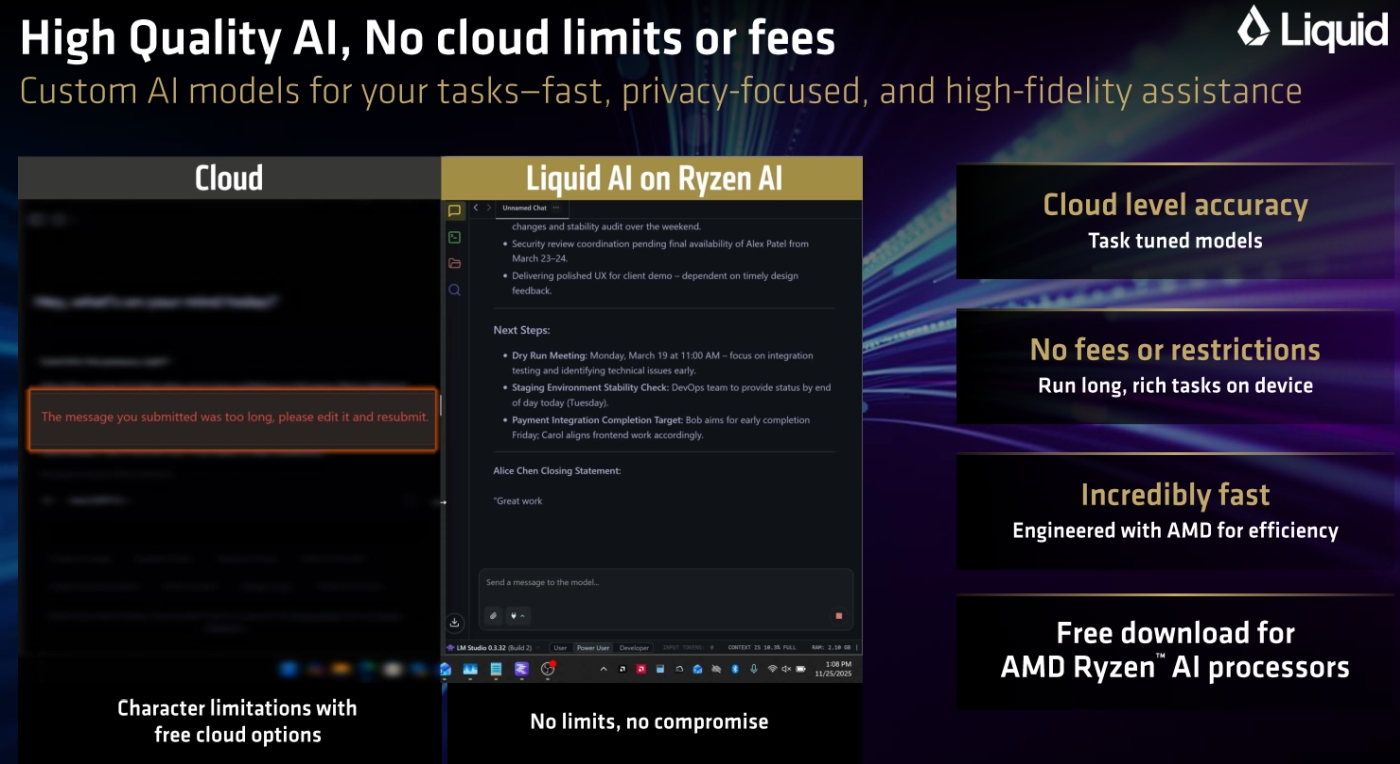
Task: Click the 'Cloud level accuracy' card
Action: coord(1175,221)
